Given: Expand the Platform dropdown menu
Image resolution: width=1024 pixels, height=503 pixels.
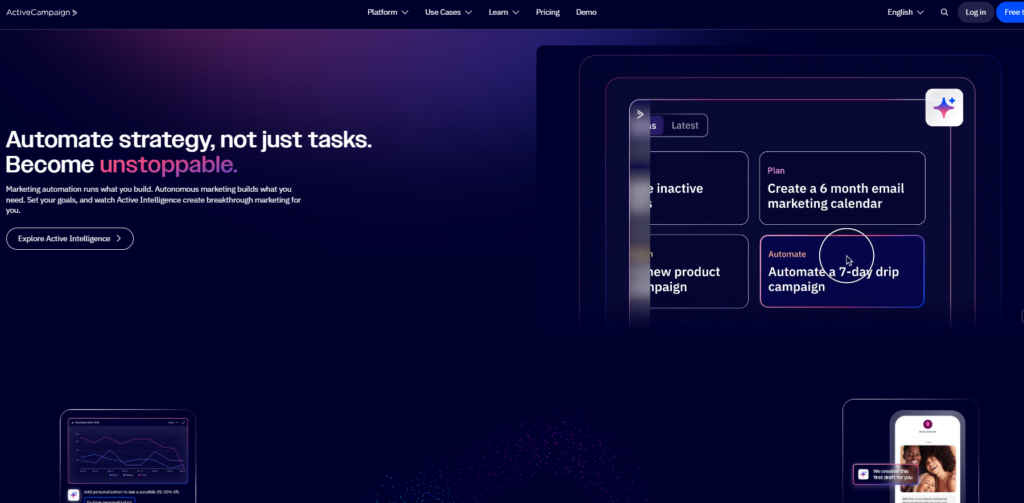Looking at the screenshot, I should 388,12.
